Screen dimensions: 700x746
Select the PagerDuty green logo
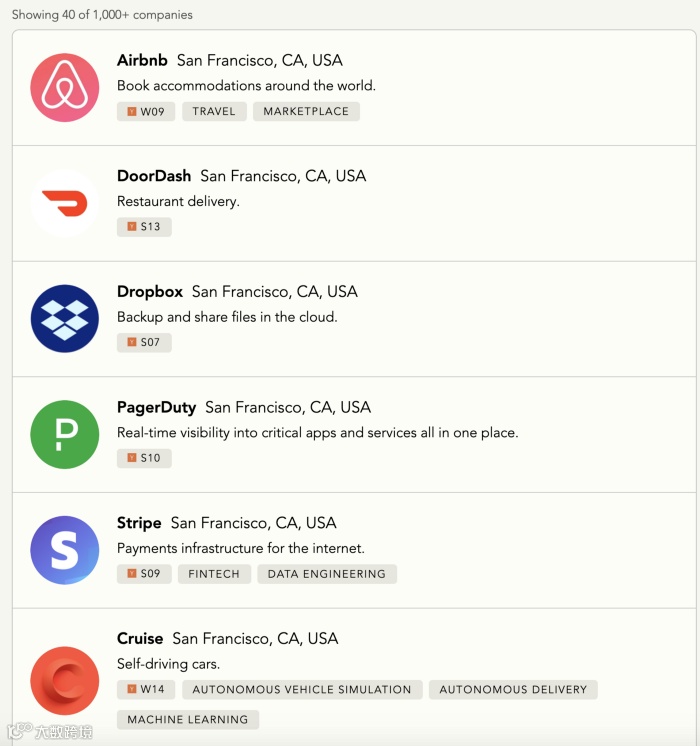click(65, 434)
